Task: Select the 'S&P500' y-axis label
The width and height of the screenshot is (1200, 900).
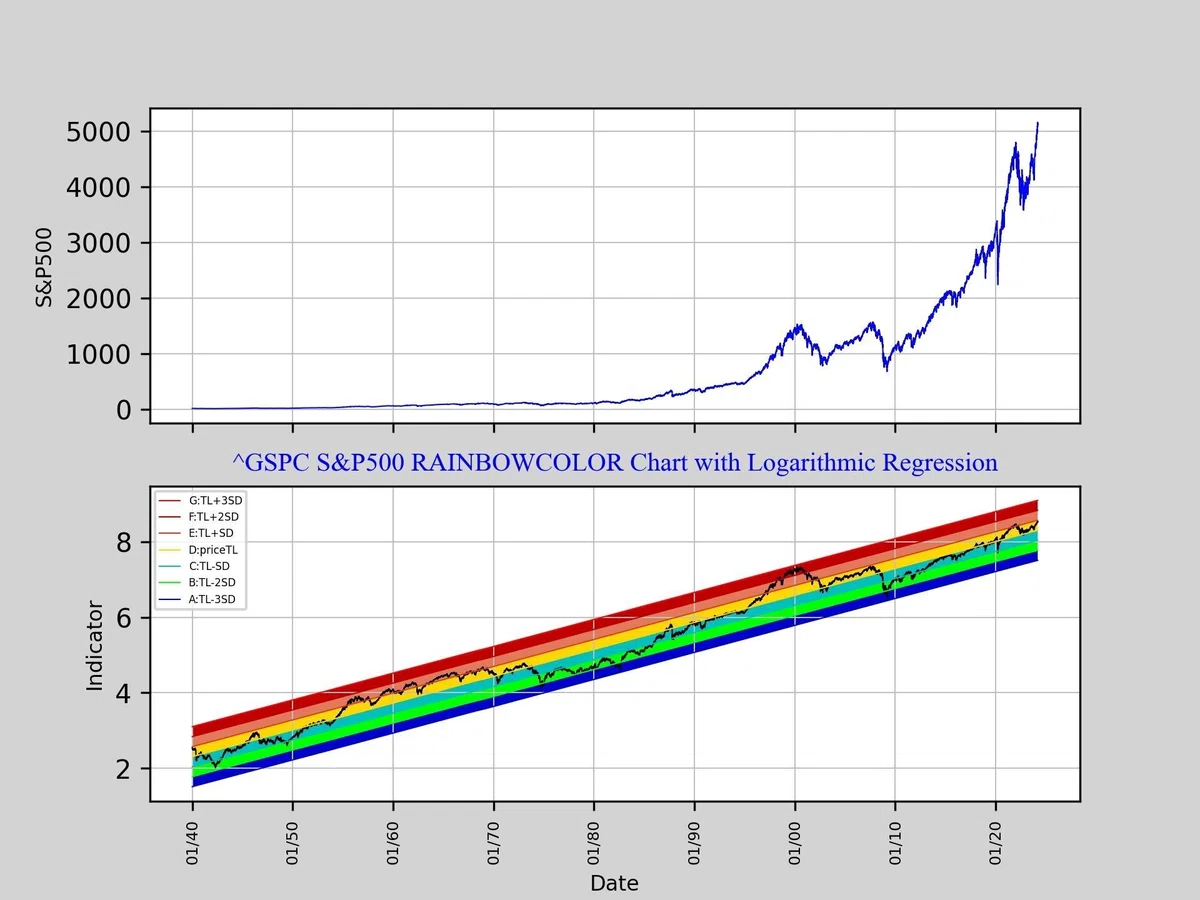Action: pyautogui.click(x=44, y=266)
